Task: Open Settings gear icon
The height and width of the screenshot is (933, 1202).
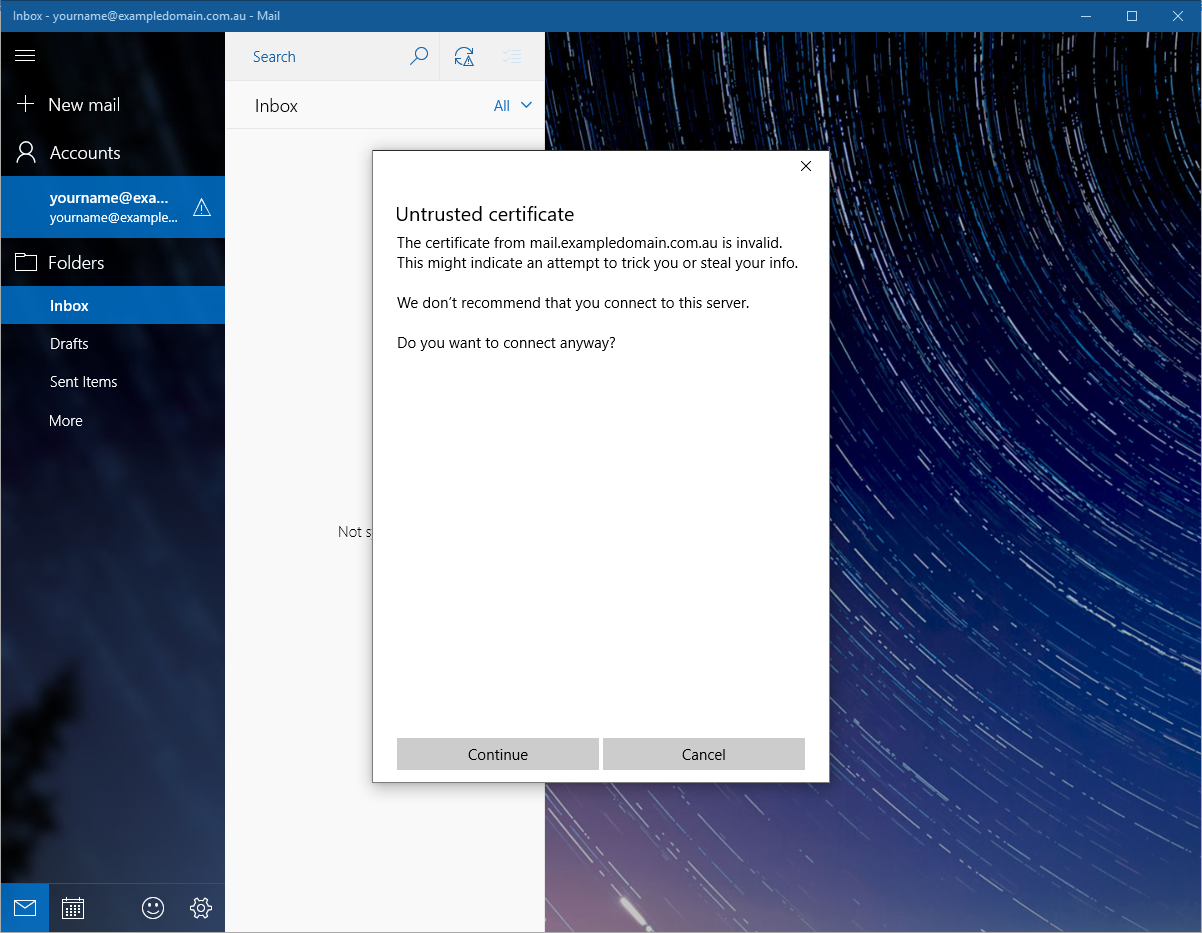Action: pyautogui.click(x=201, y=908)
